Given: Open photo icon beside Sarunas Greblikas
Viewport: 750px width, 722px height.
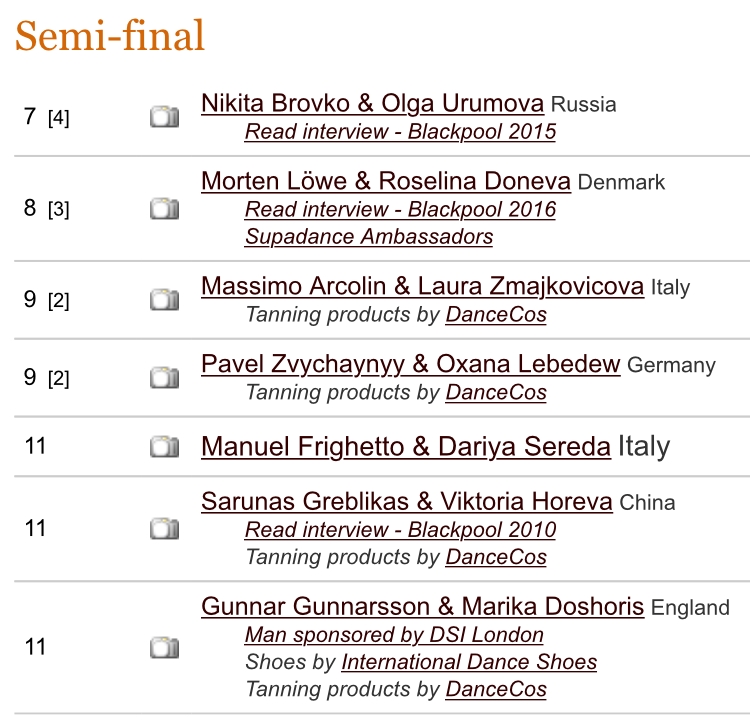Looking at the screenshot, I should pyautogui.click(x=165, y=529).
